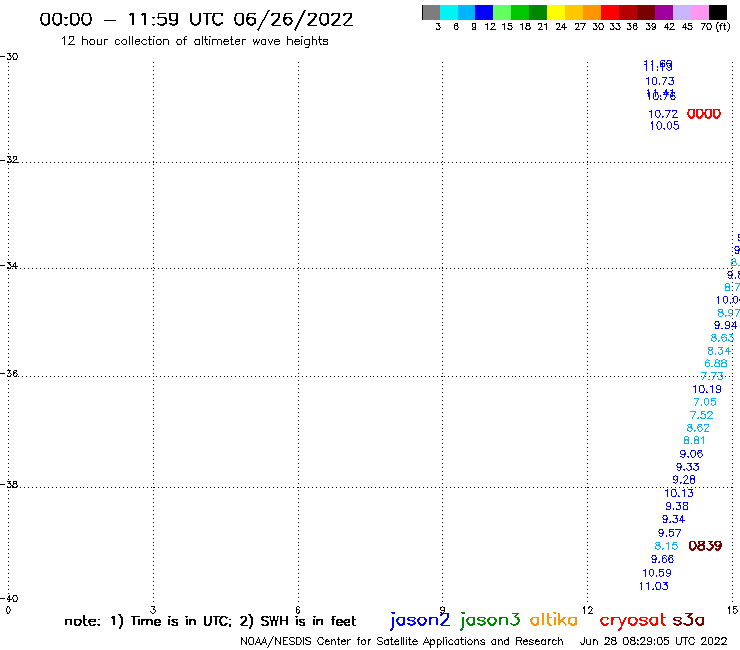Click the 10.05 wave height value
The image size is (740, 650).
pos(664,126)
